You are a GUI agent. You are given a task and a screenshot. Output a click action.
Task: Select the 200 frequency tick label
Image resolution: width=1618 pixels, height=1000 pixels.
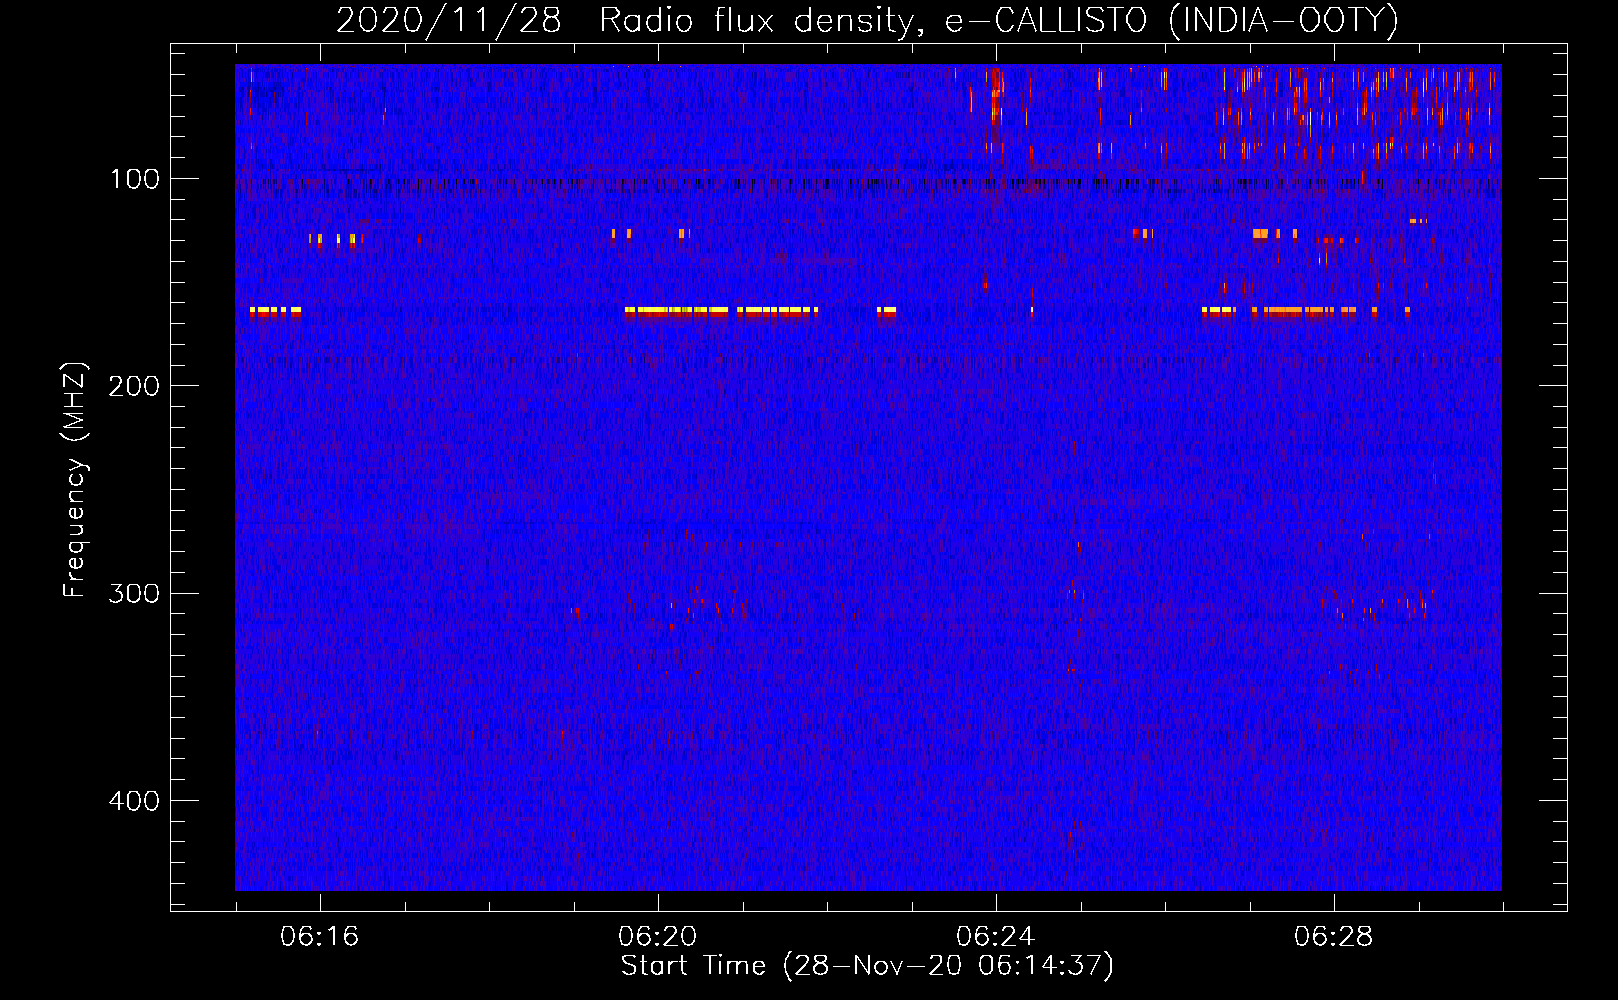click(x=133, y=386)
